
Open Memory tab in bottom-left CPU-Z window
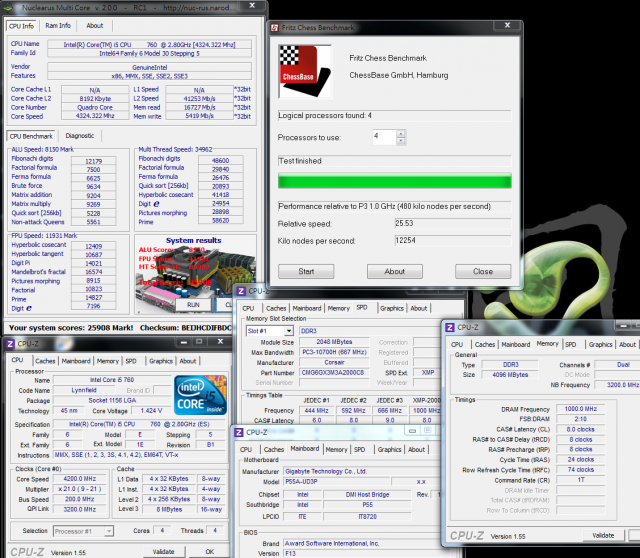tap(108, 361)
